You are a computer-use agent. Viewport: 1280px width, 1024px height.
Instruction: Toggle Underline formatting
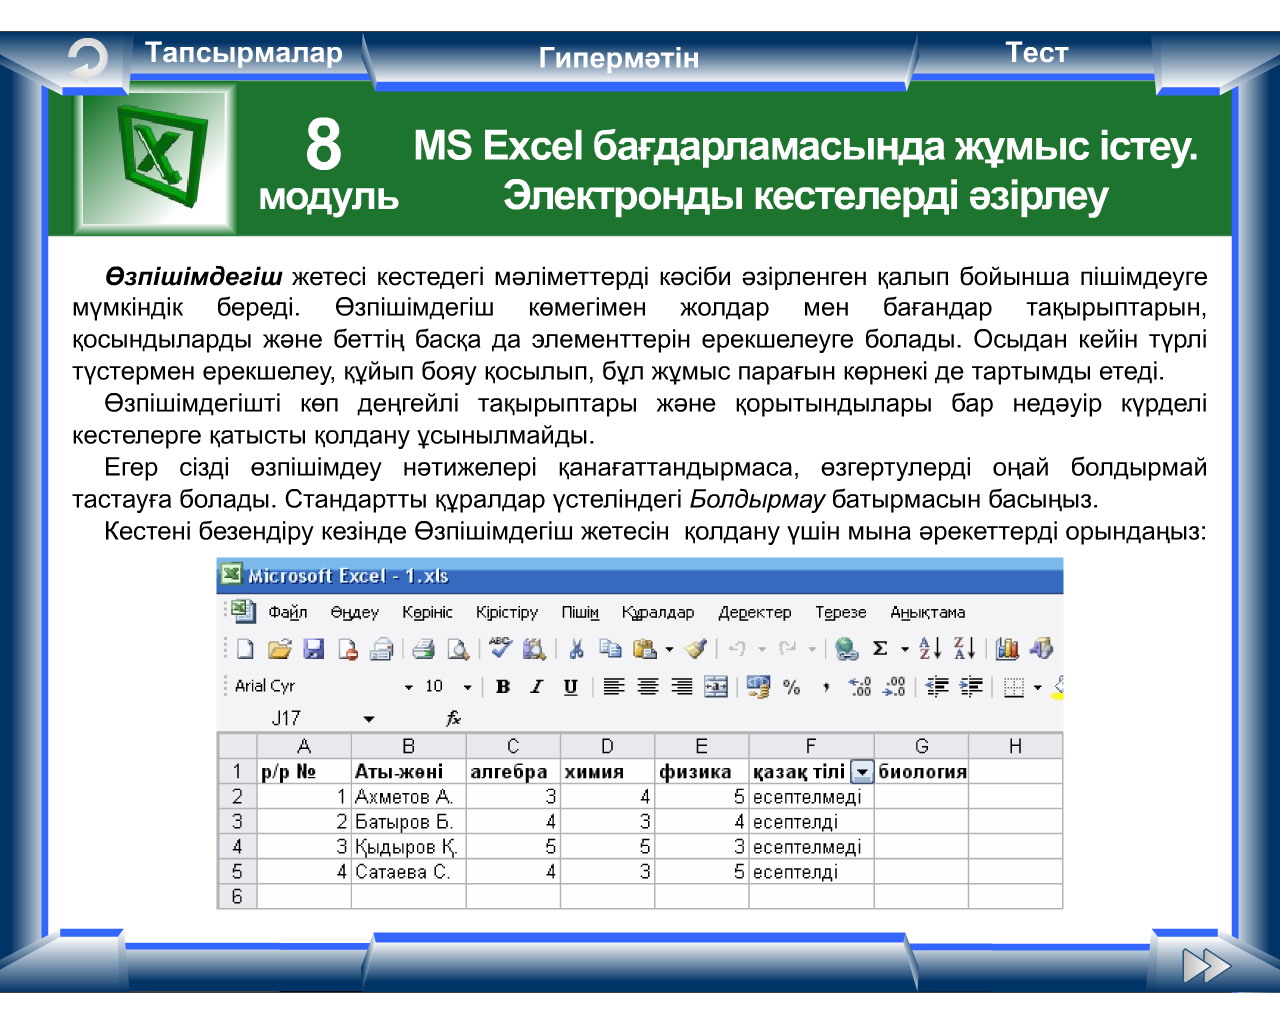pos(570,687)
